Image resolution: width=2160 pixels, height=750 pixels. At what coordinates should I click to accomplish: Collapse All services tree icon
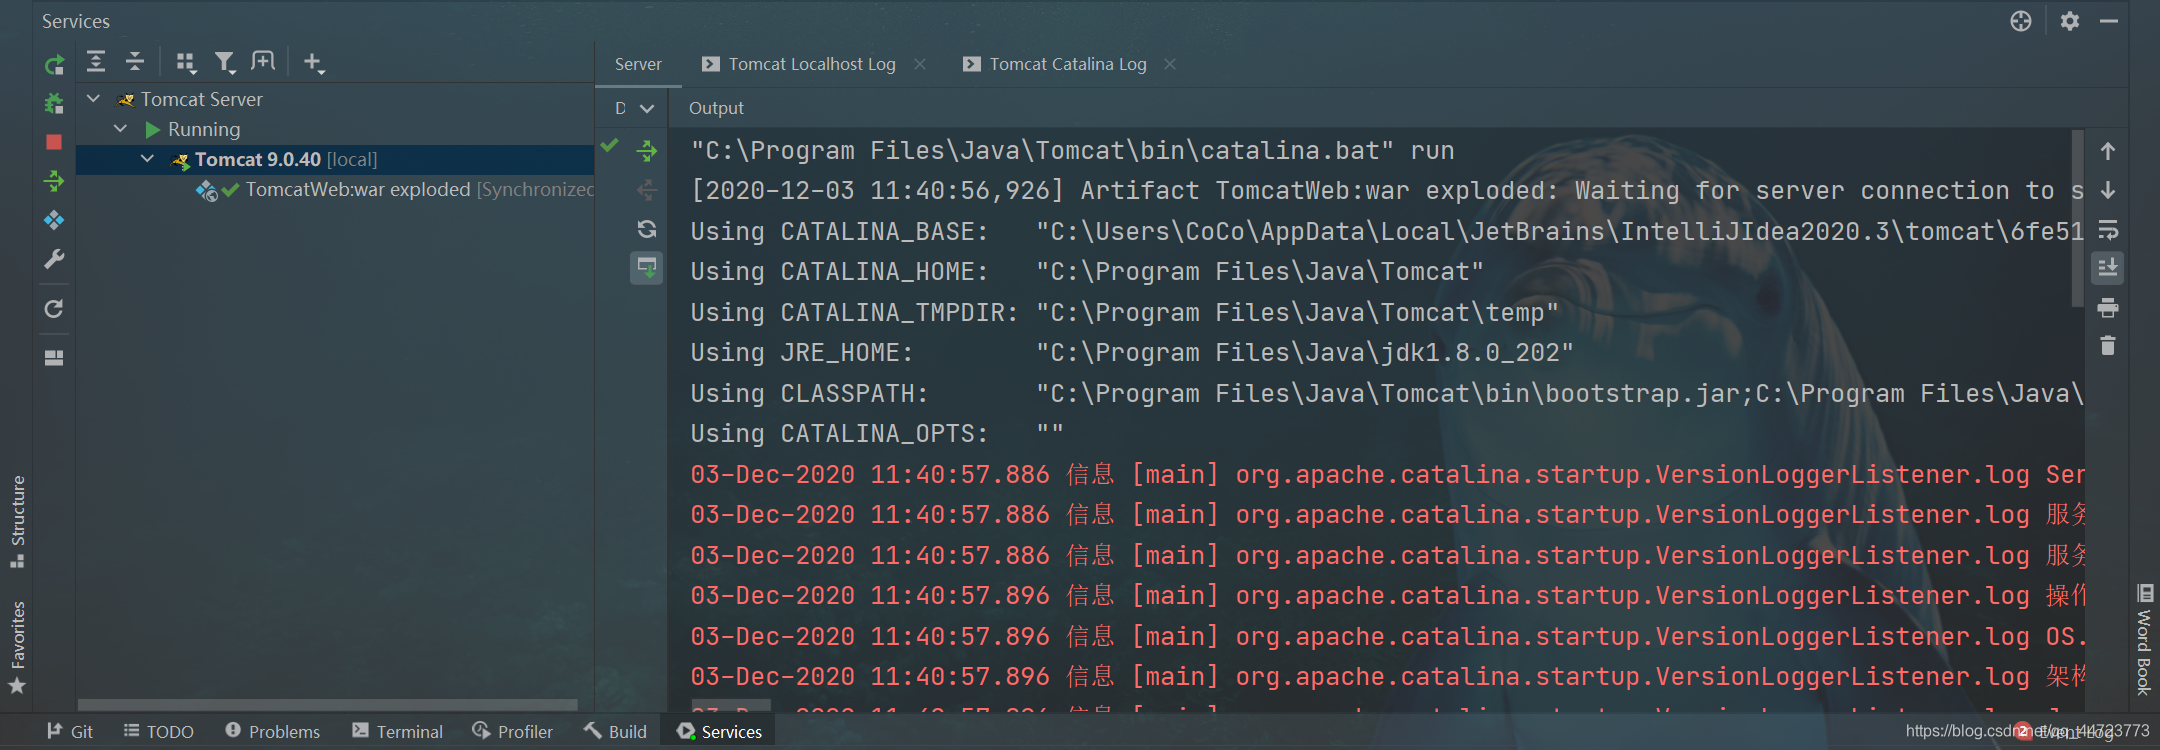[x=135, y=62]
